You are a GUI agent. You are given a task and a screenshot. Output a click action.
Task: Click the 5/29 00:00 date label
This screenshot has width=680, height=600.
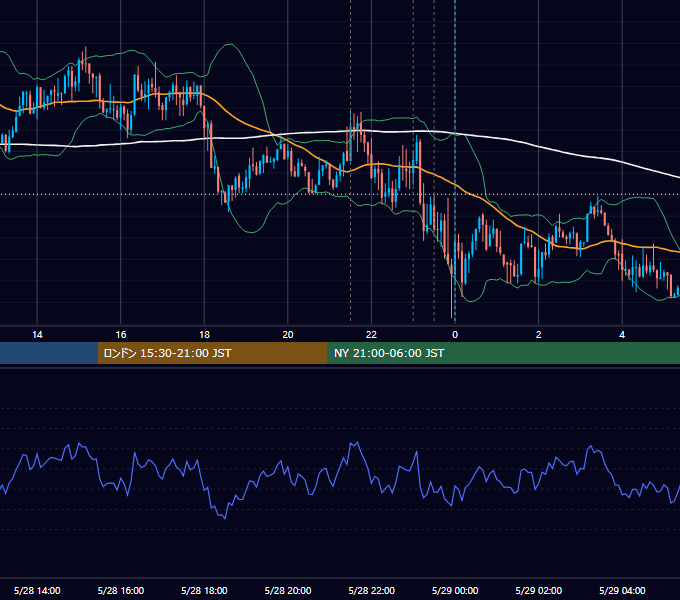[455, 590]
